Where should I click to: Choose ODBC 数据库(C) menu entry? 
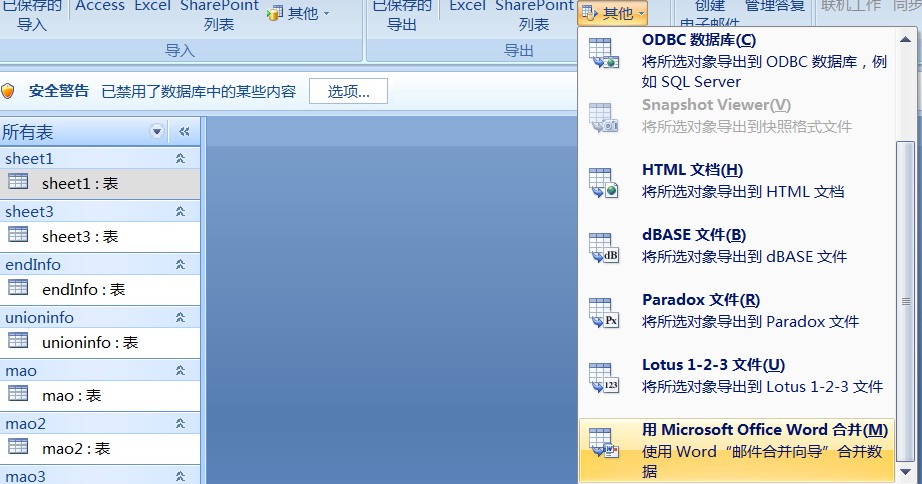pyautogui.click(x=737, y=61)
